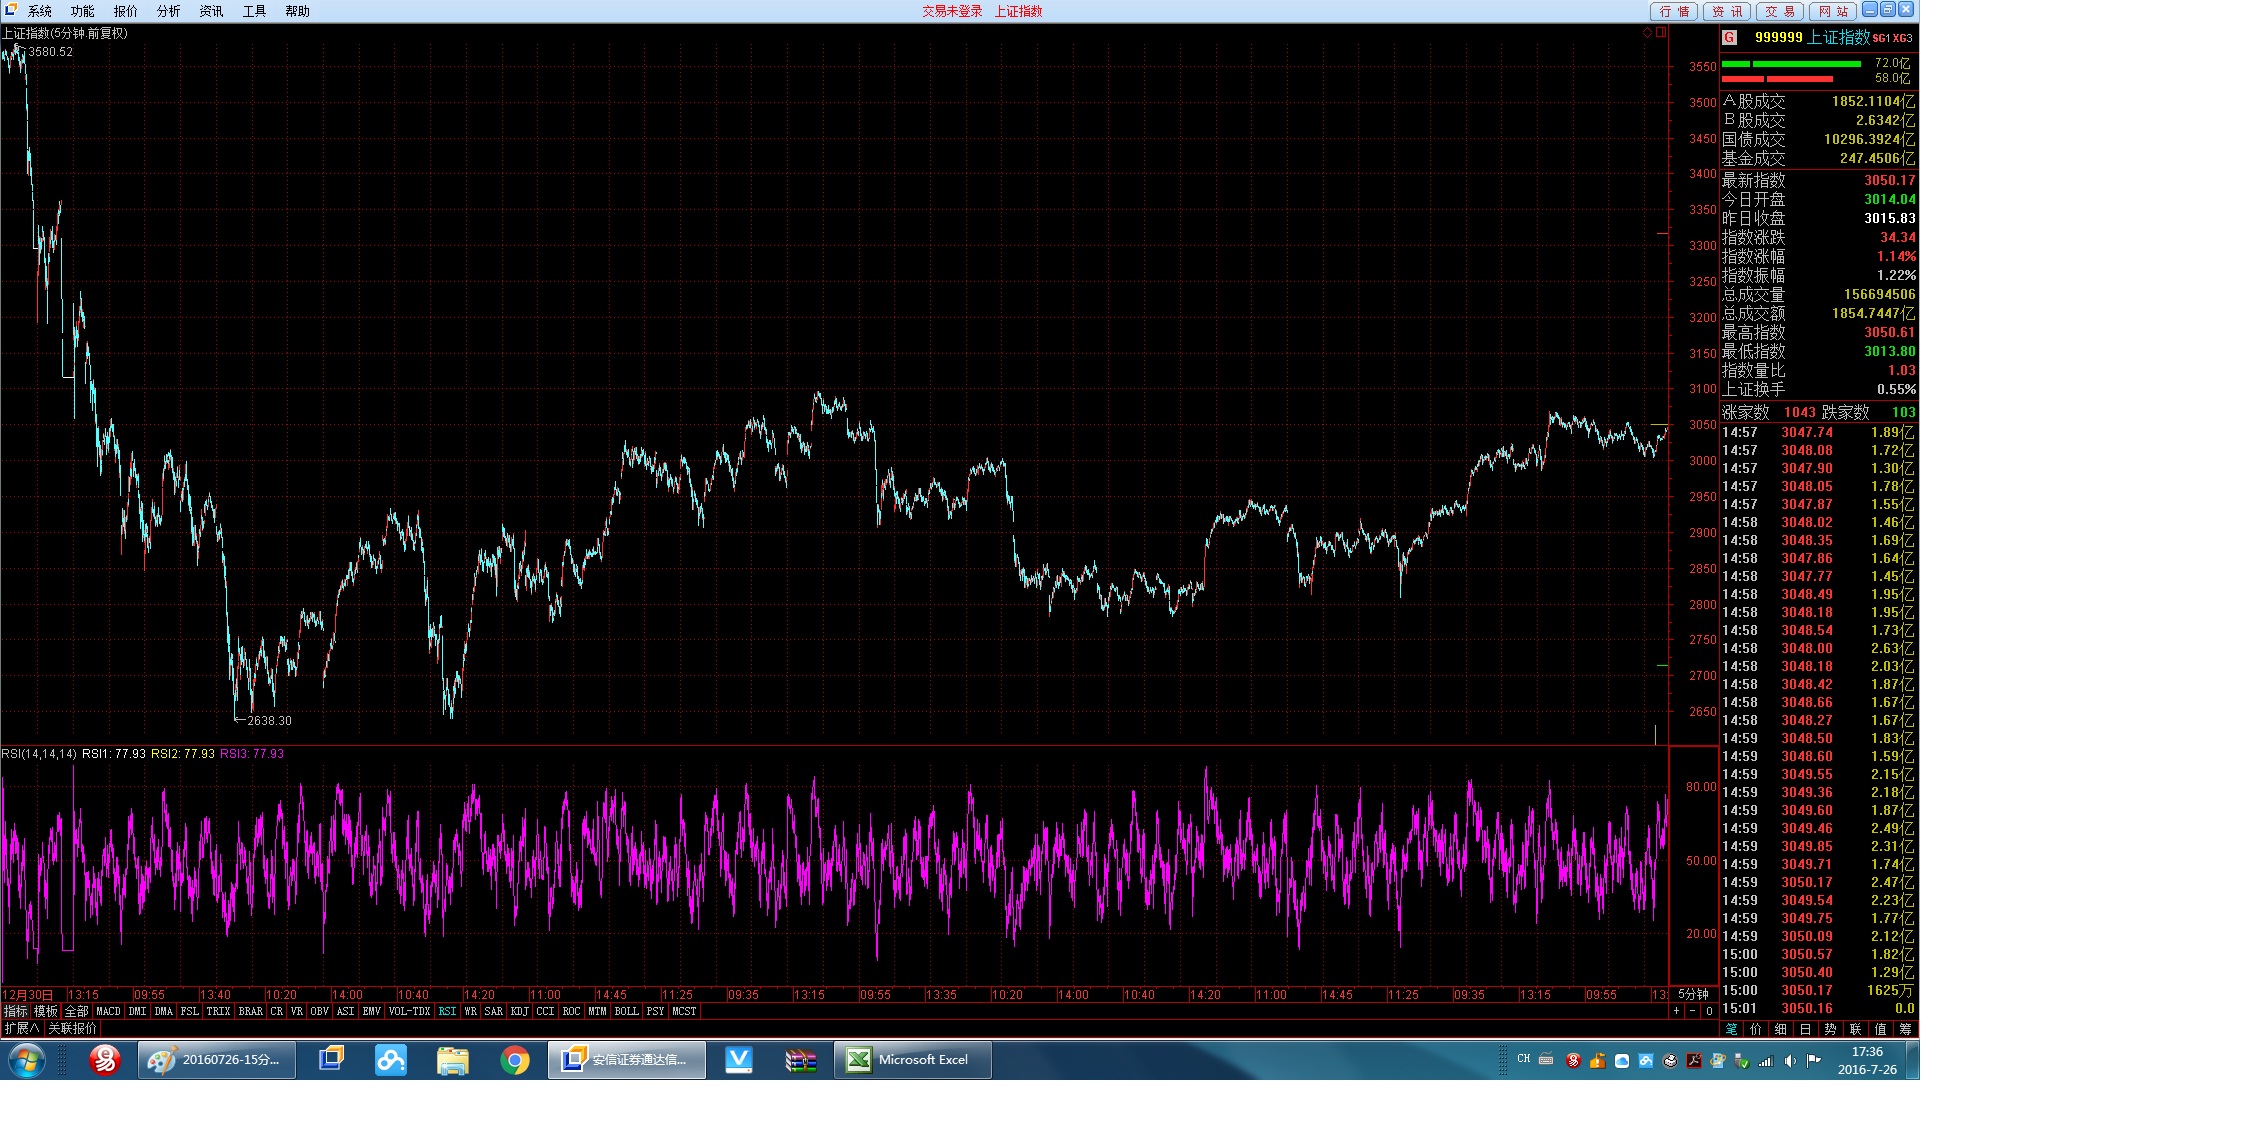Select the 势 tab in quote panel
This screenshot has width=2256, height=1137.
(x=1831, y=1029)
